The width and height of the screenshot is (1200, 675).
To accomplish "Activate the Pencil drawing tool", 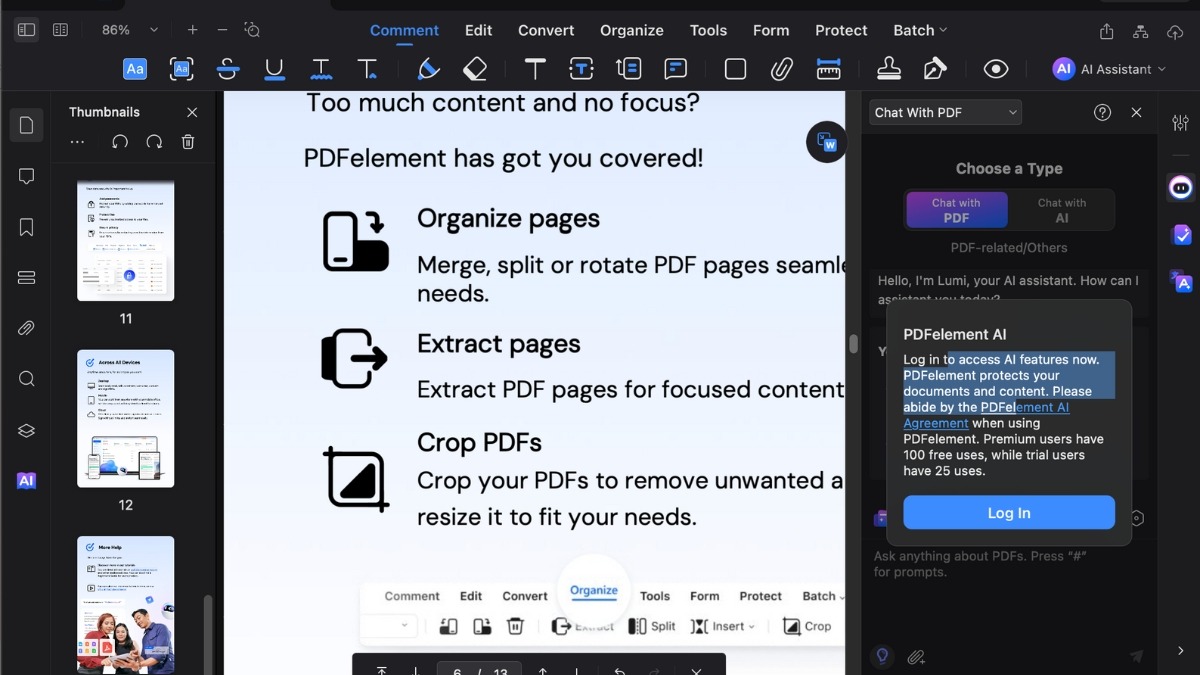I will (x=428, y=69).
